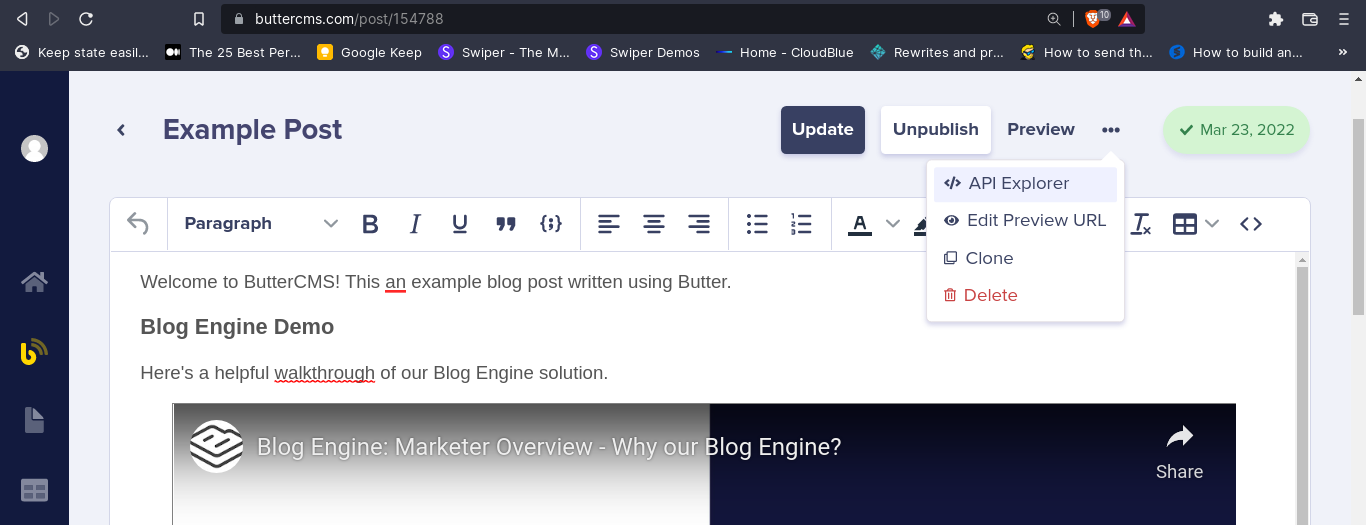Open the browser extensions puzzle icon

[x=1275, y=18]
